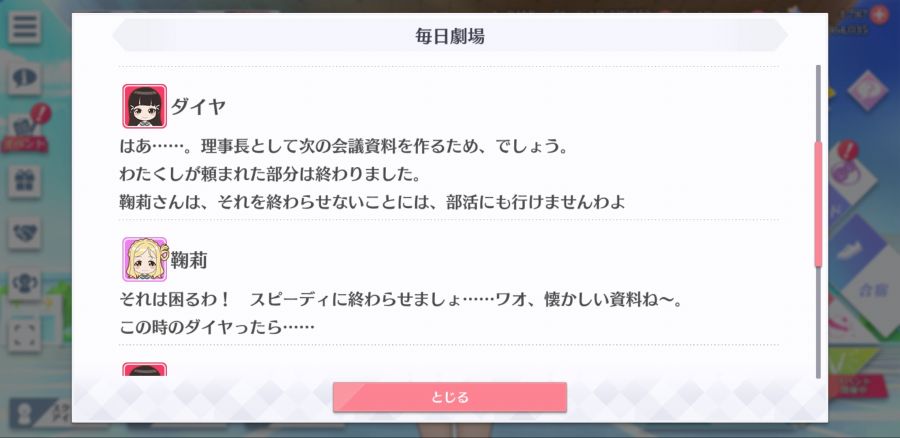Viewport: 900px width, 438px height.
Task: Click the lower scrollbar track area
Action: point(818,323)
